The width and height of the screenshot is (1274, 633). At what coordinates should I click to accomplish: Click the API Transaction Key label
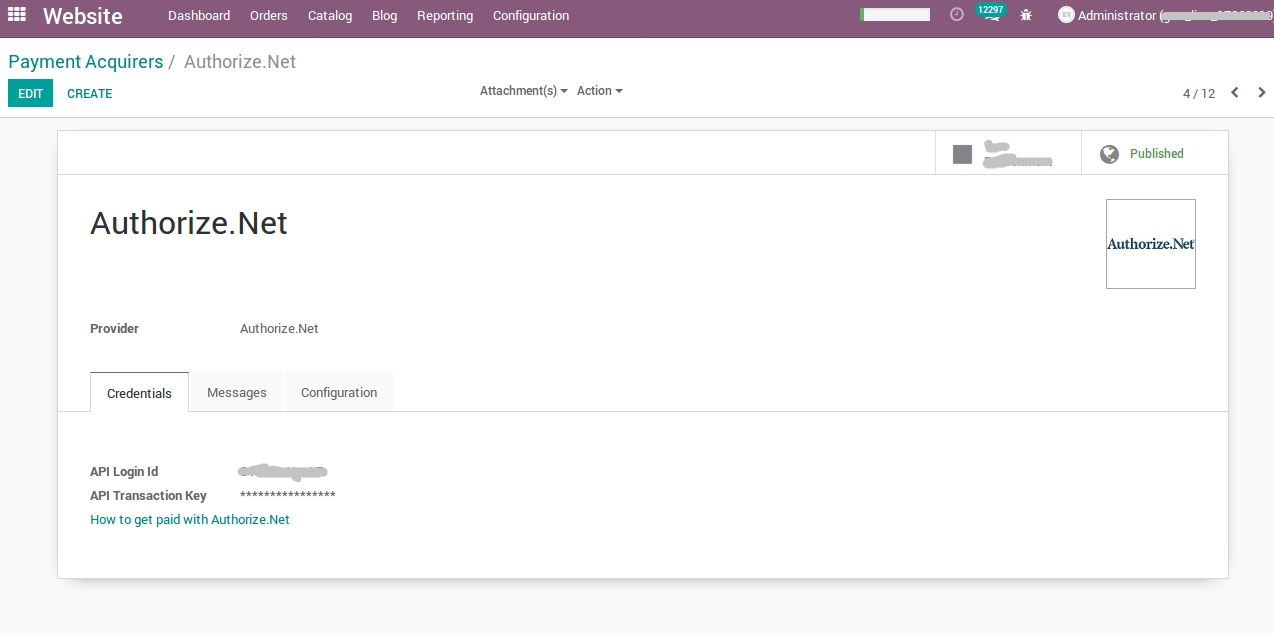click(x=148, y=496)
